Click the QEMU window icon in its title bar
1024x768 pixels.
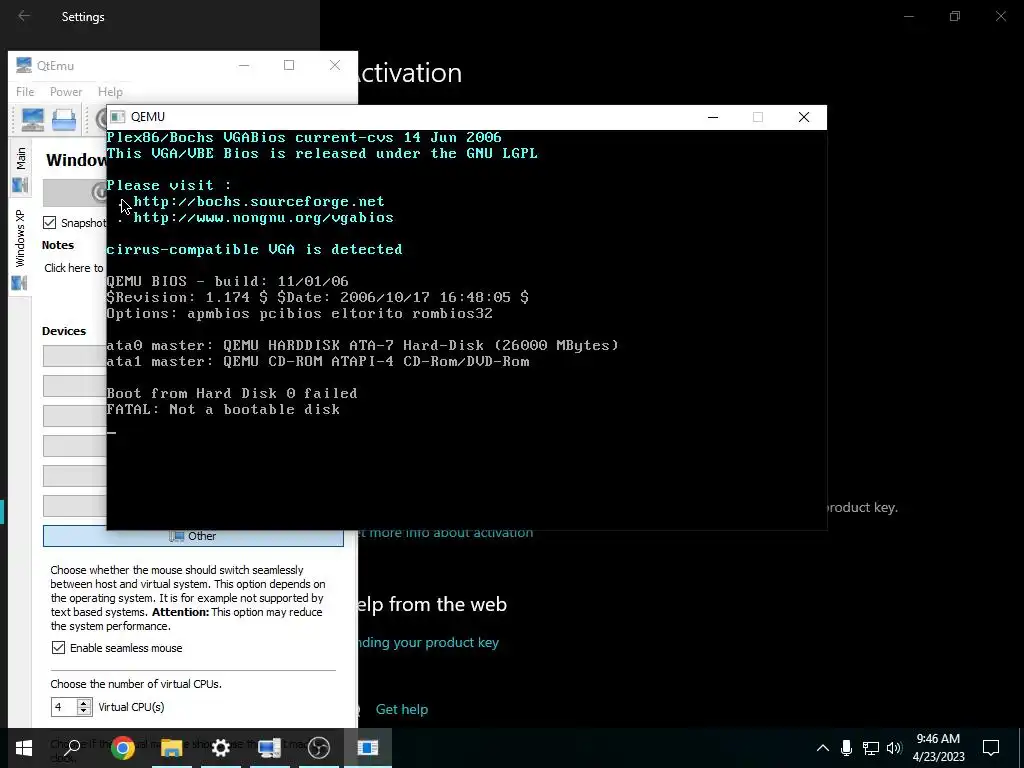coord(118,117)
